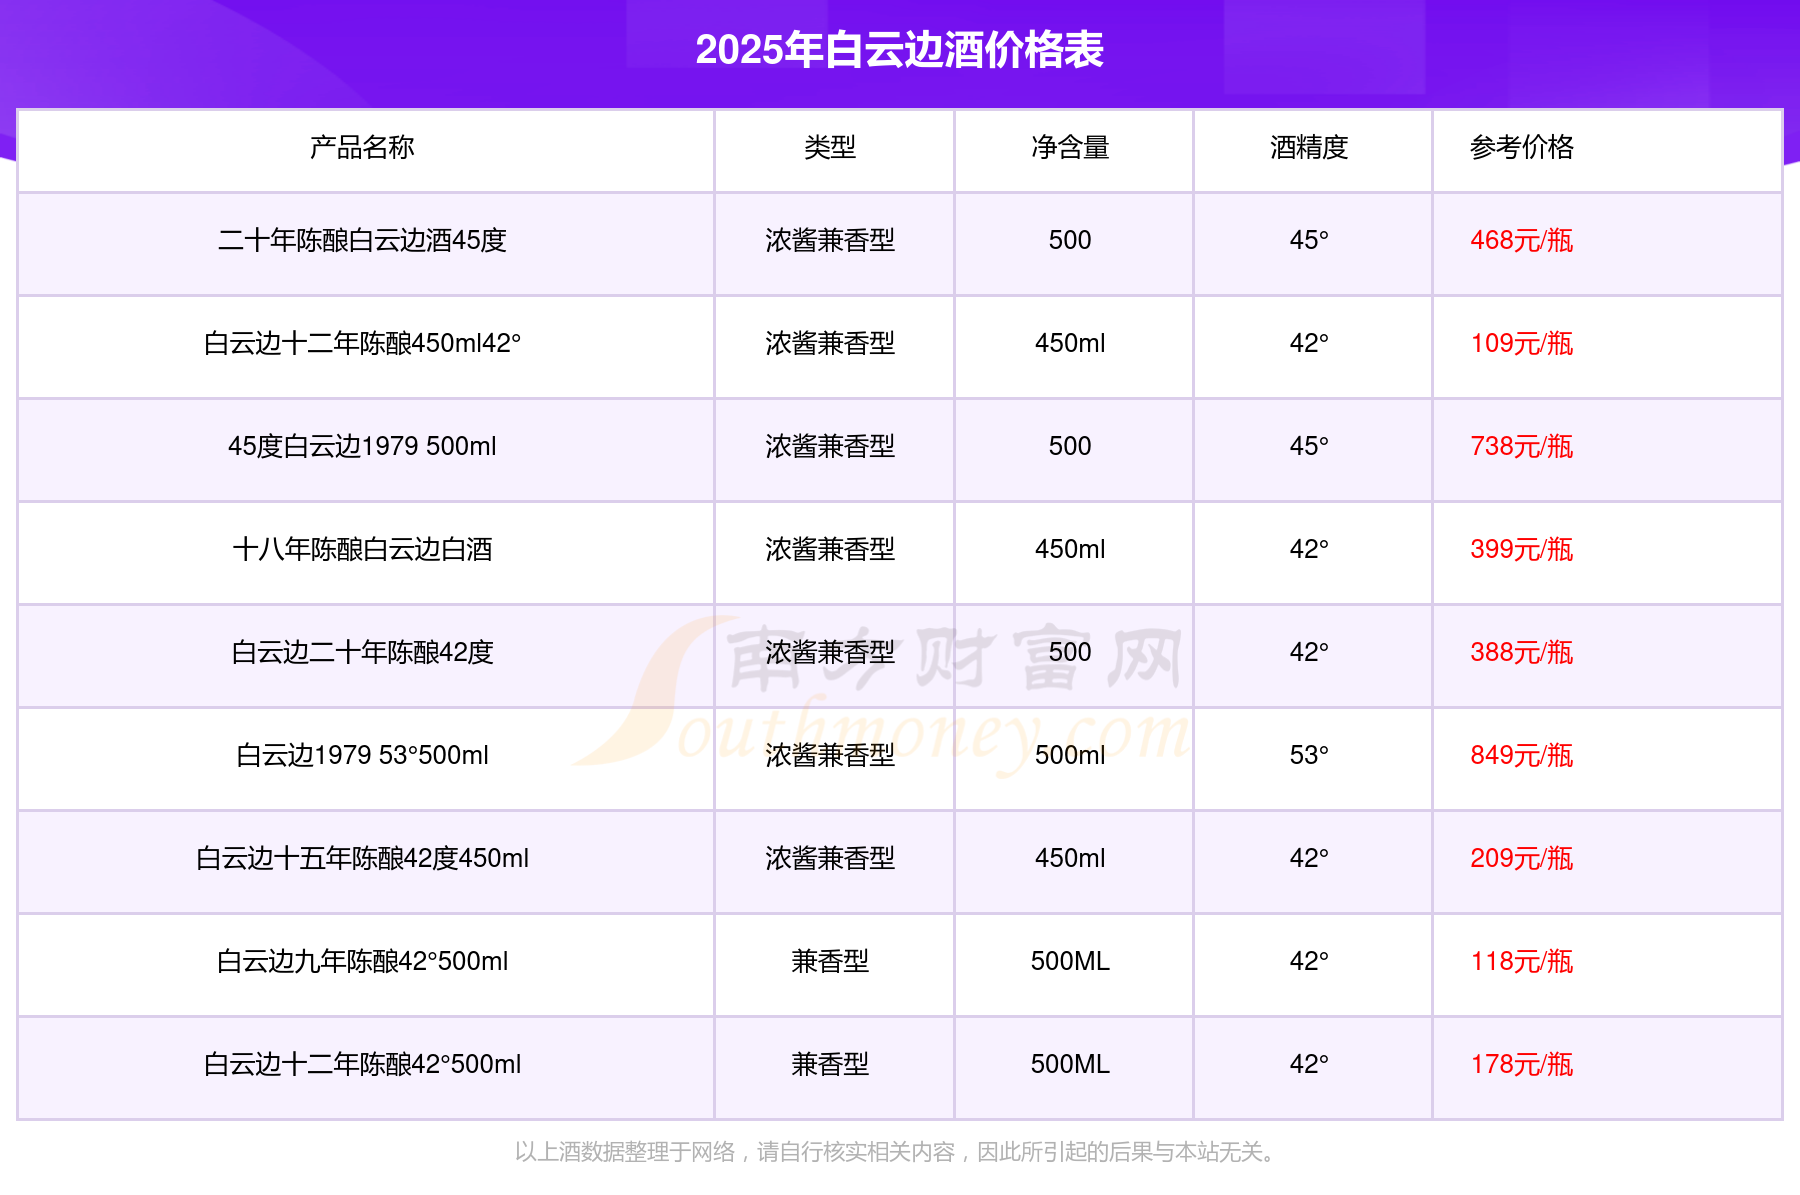Click 兼香型 in the 十二年陈酿42°500ml row
This screenshot has height=1195, width=1800.
(830, 1064)
